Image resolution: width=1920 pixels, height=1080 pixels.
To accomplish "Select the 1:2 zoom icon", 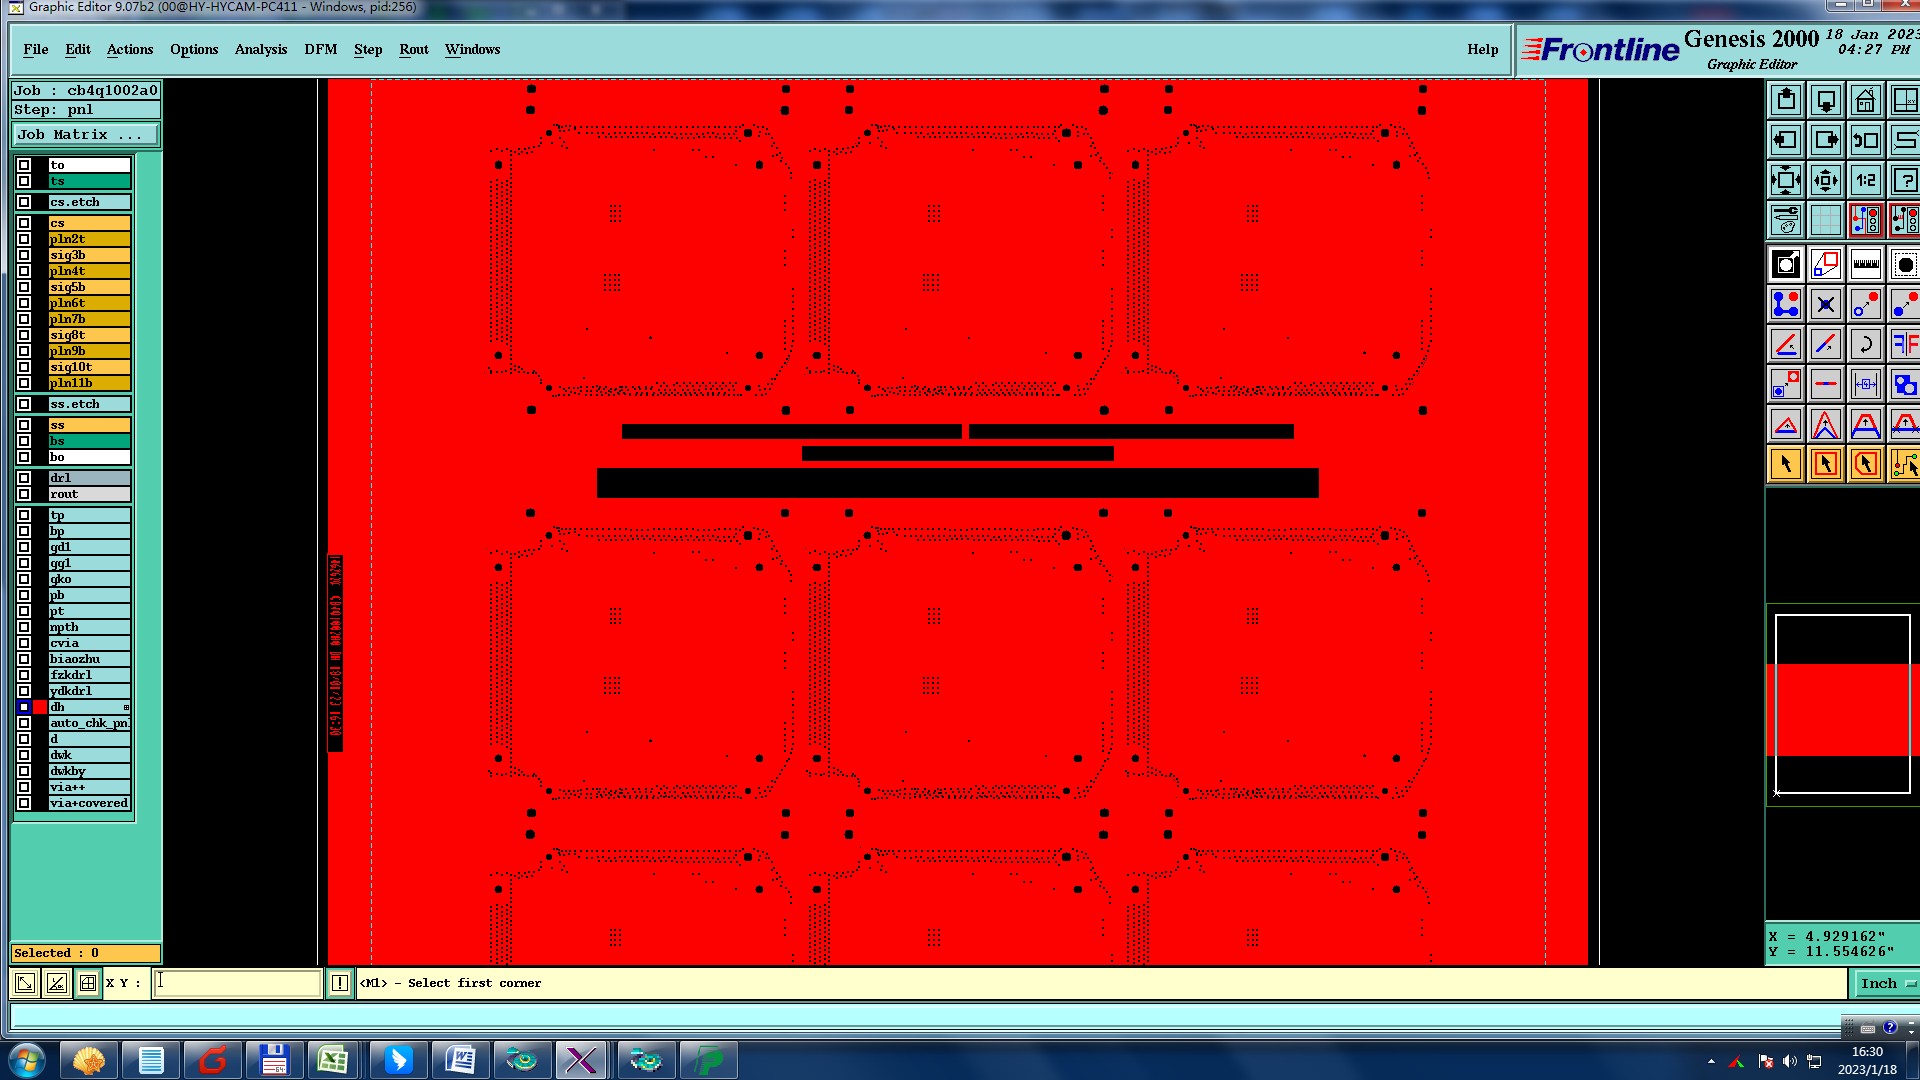I will tap(1865, 181).
